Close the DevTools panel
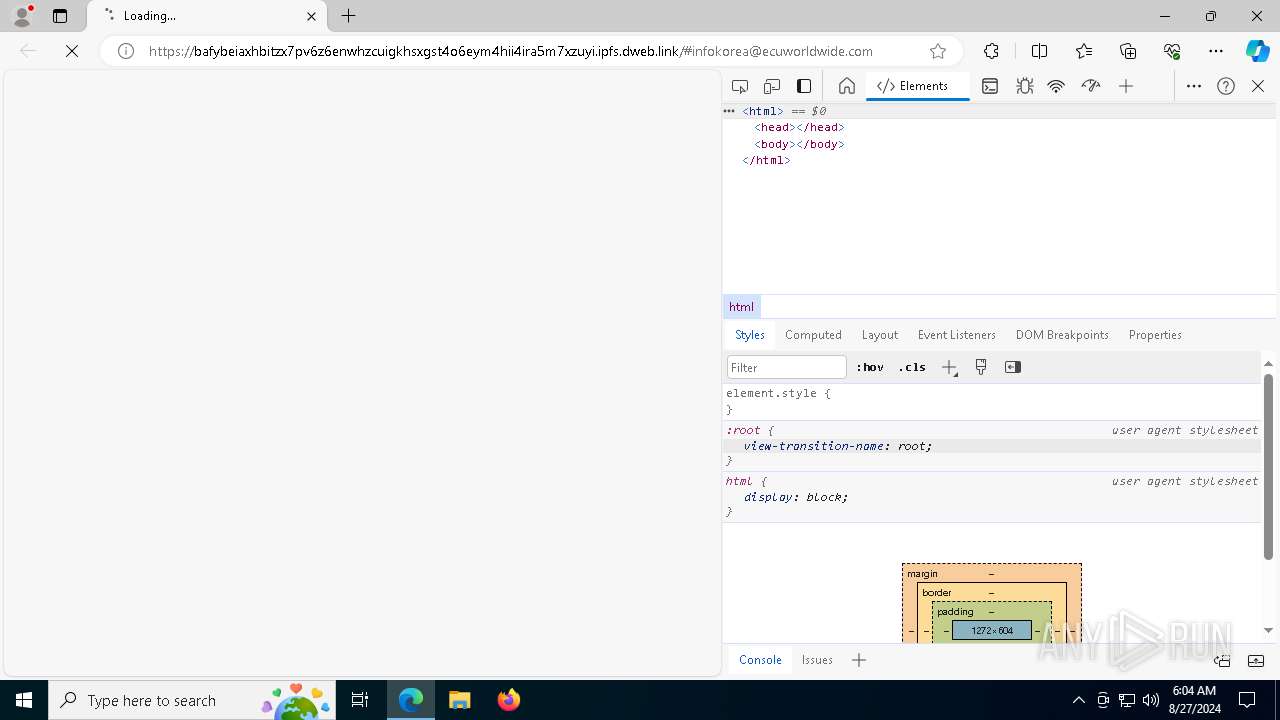The image size is (1280, 720). pos(1258,86)
